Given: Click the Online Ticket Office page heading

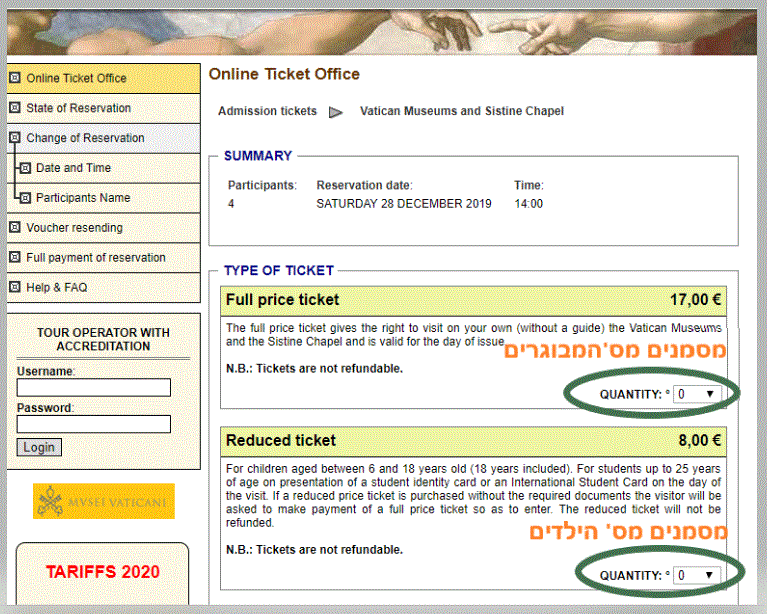Looking at the screenshot, I should 284,74.
